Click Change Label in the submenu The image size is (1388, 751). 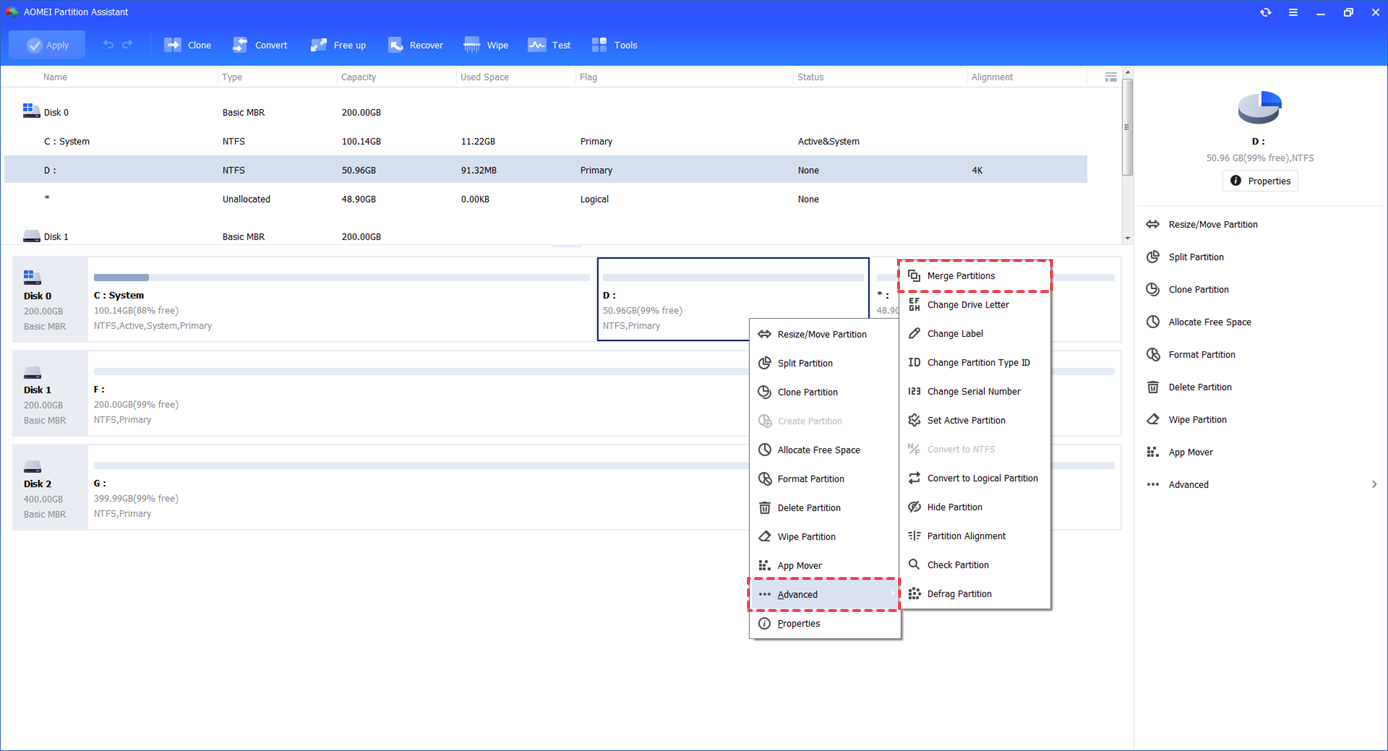(975, 334)
